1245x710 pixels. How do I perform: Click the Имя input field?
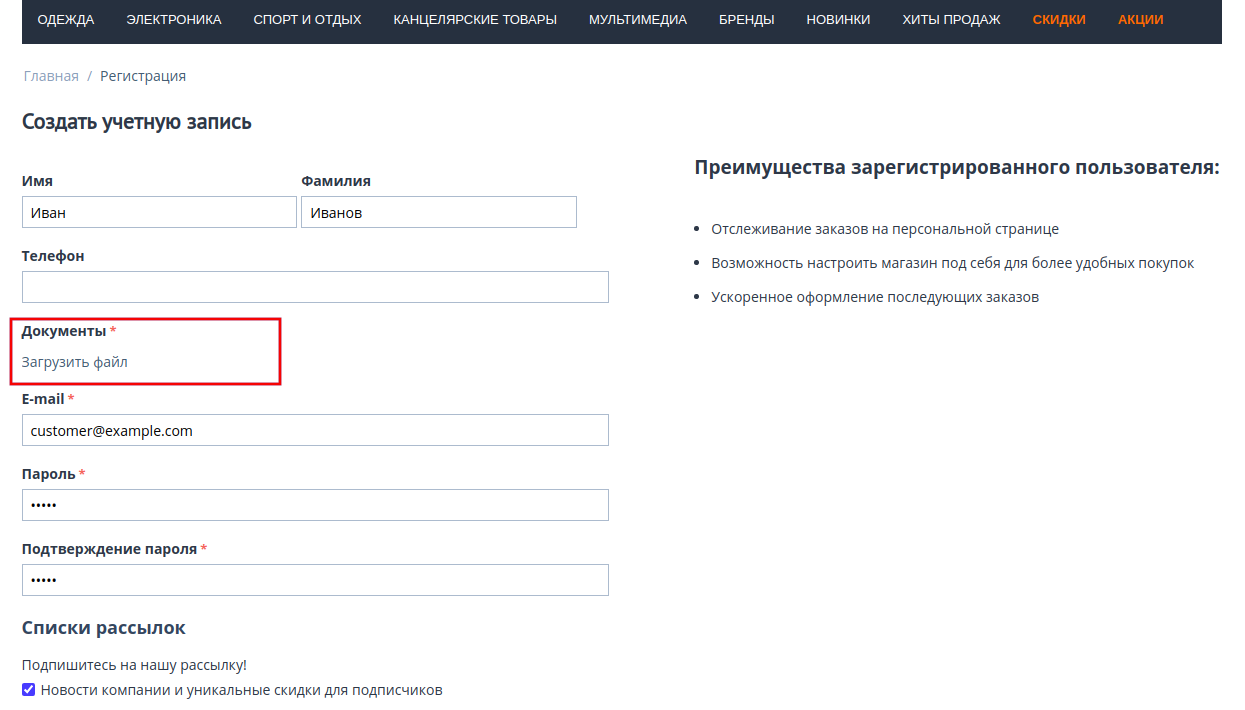click(159, 212)
